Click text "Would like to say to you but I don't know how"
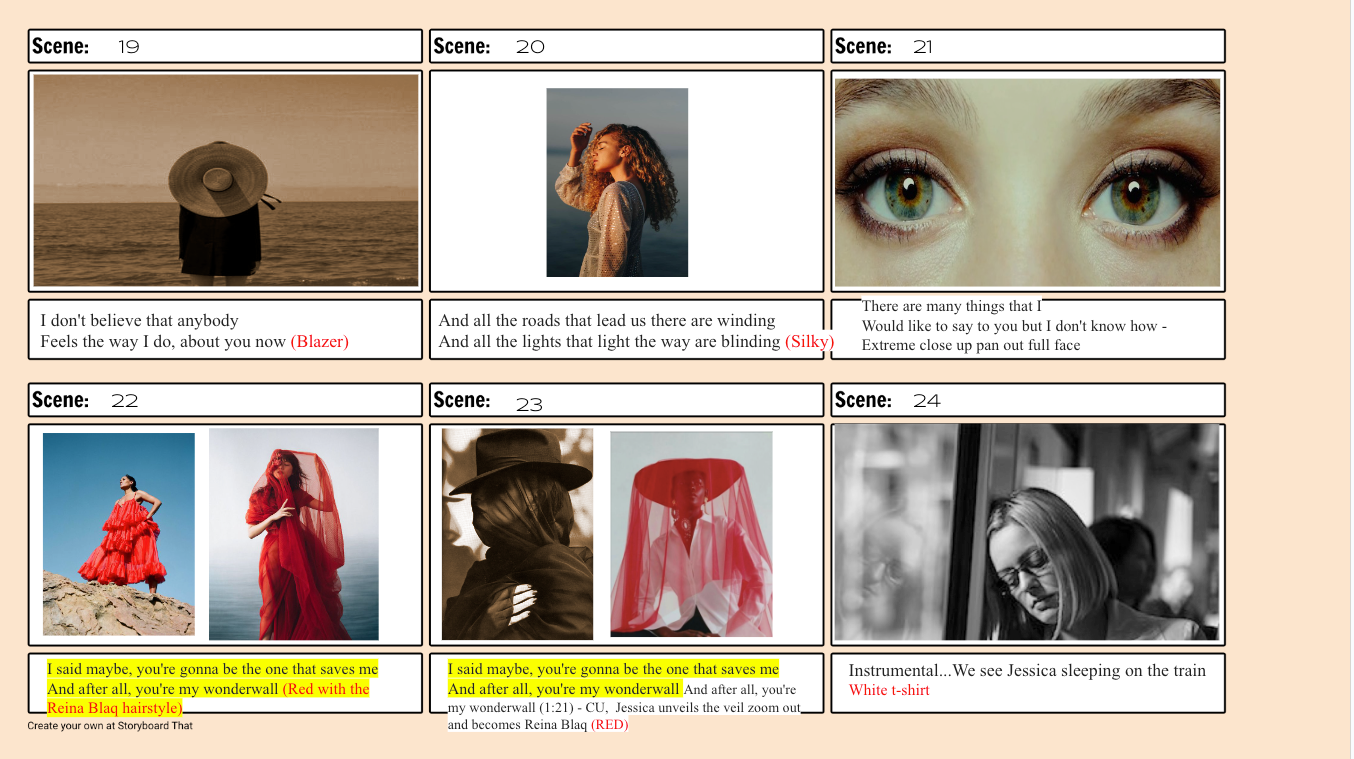The image size is (1354, 759). 1008,326
